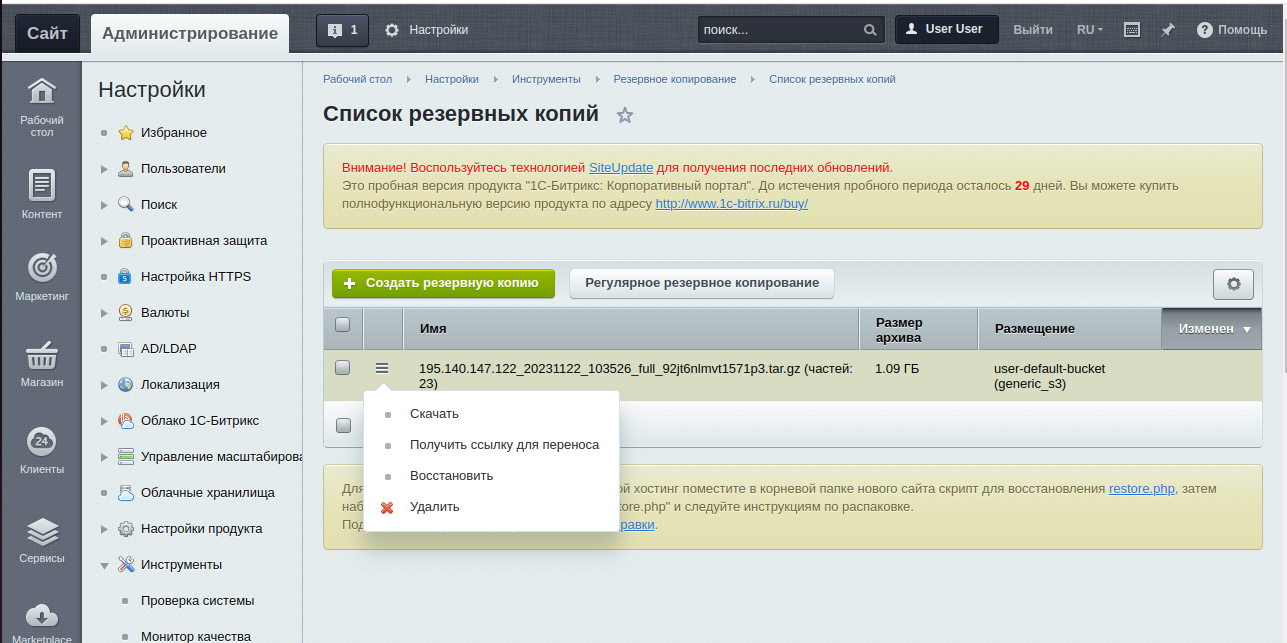Open Проверка системы tree item

click(x=197, y=601)
